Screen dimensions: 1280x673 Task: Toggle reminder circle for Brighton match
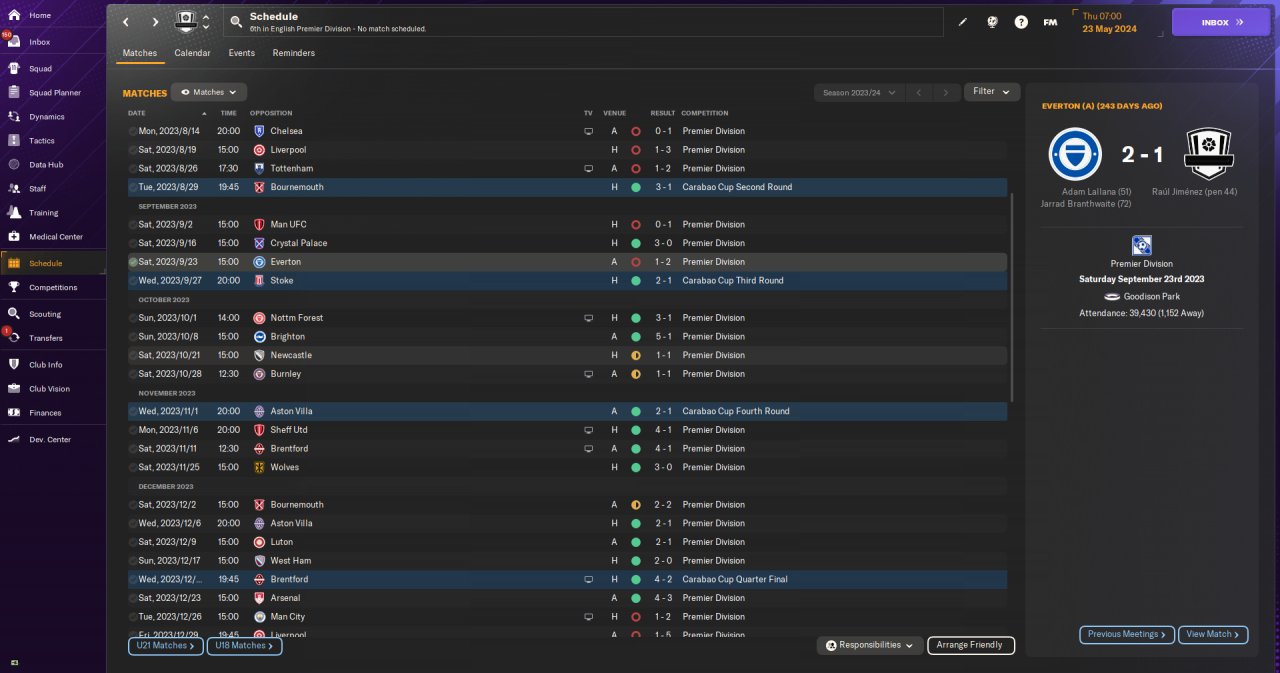tap(133, 337)
